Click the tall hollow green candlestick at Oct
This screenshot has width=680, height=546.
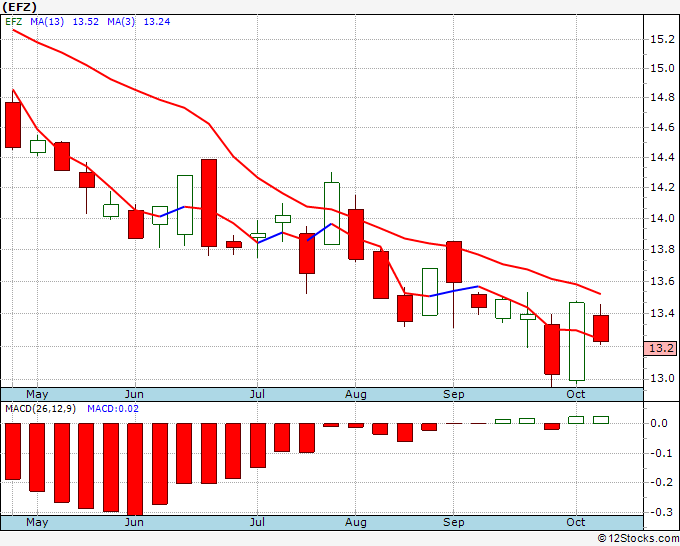pos(577,341)
